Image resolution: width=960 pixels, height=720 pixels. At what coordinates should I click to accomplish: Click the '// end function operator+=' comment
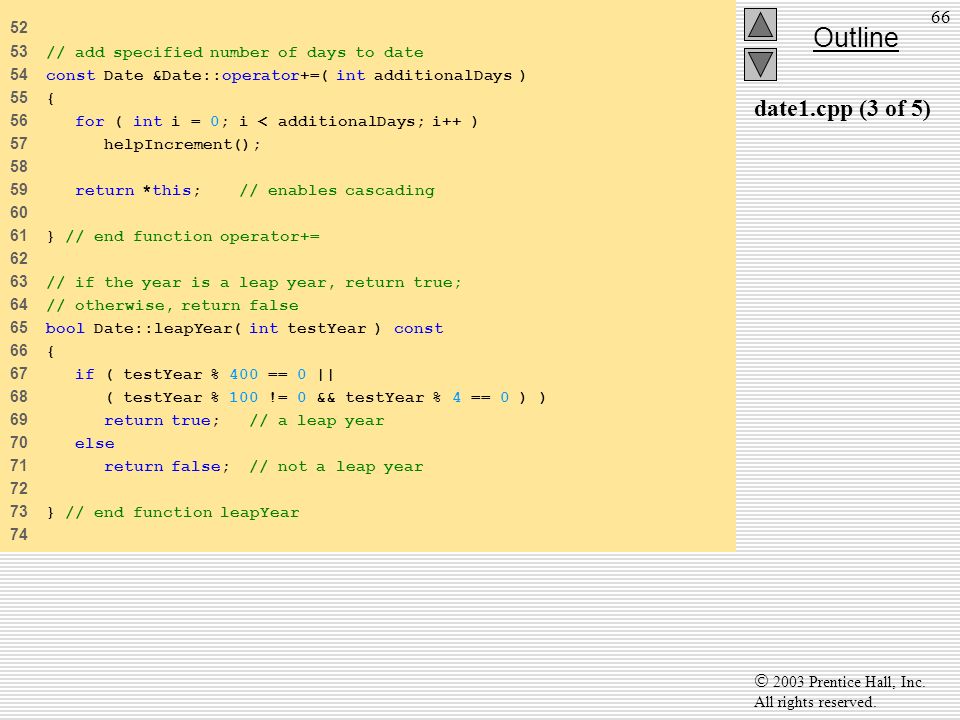click(192, 236)
